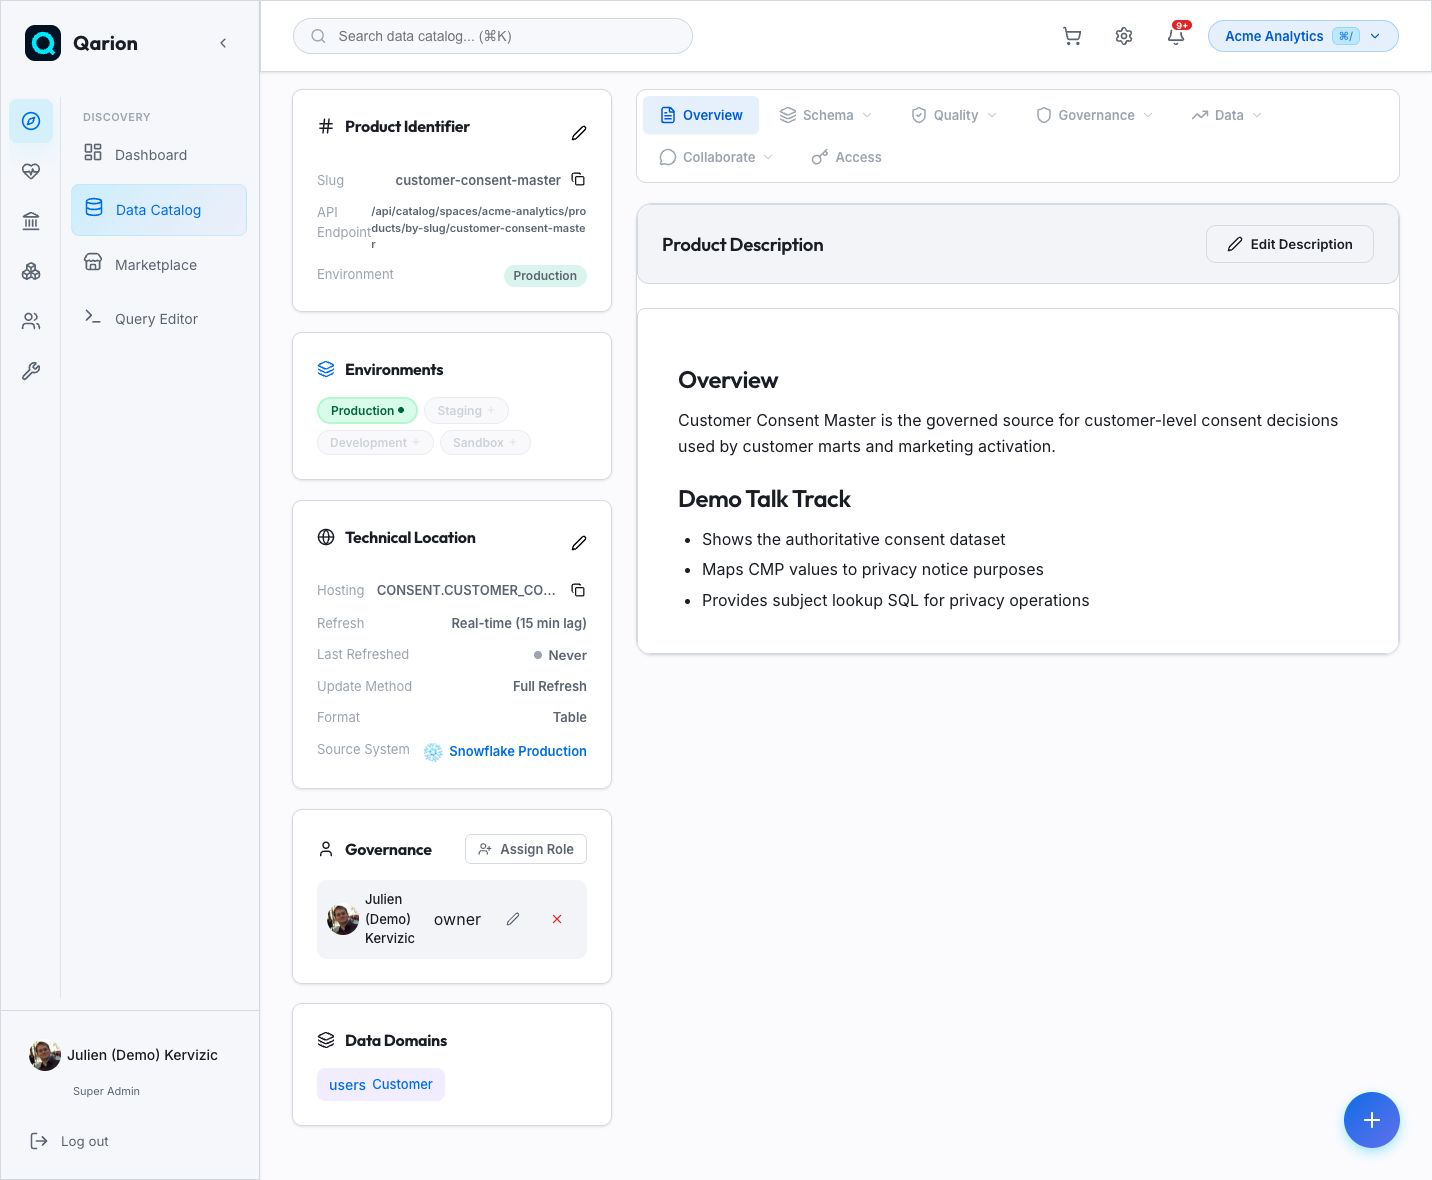Edit the owner role pencil icon
Image resolution: width=1432 pixels, height=1180 pixels.
pyautogui.click(x=513, y=919)
